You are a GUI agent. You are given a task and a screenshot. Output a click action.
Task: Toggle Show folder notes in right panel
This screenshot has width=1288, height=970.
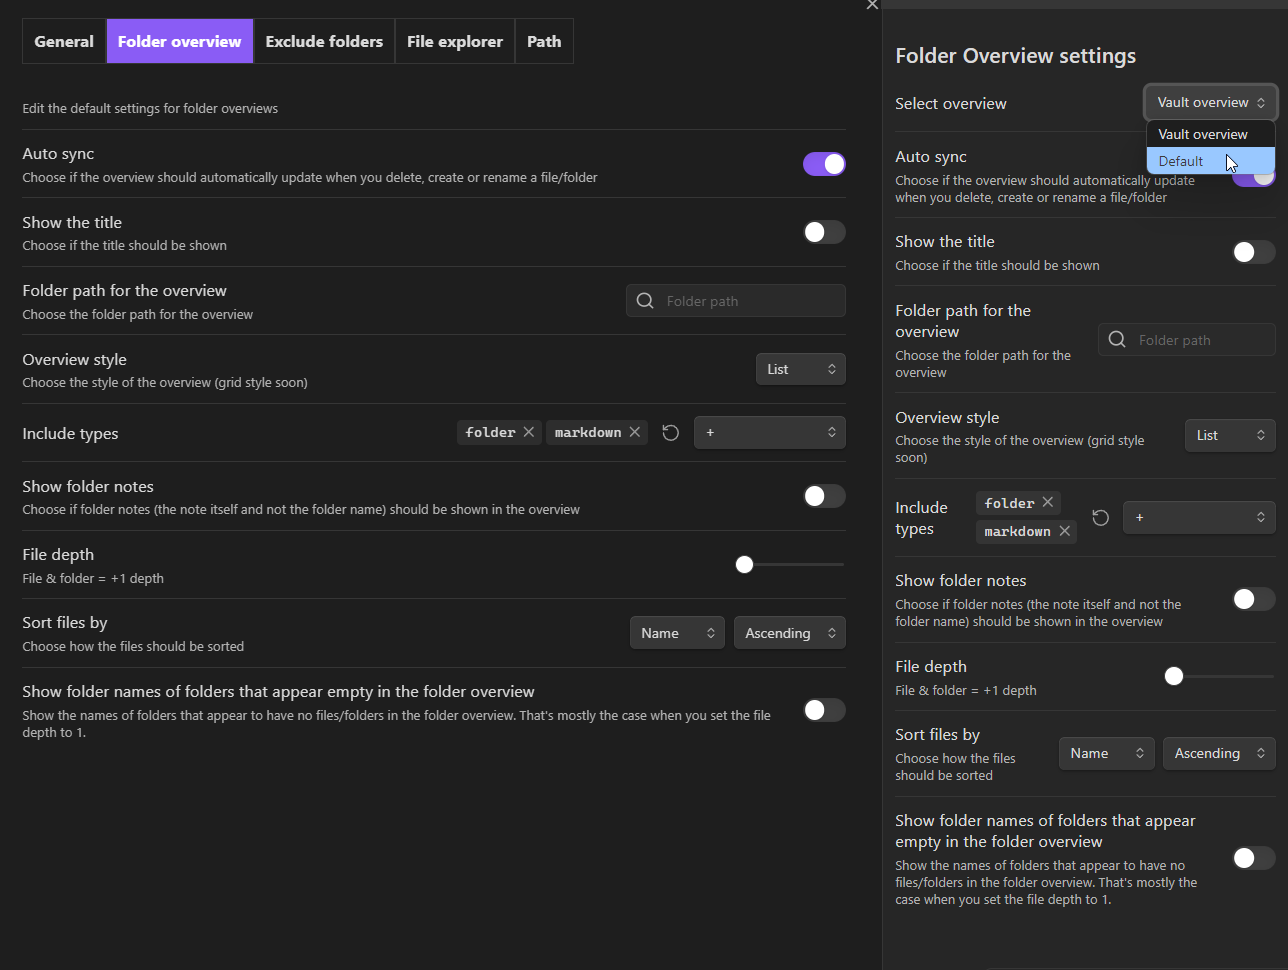(x=1254, y=599)
